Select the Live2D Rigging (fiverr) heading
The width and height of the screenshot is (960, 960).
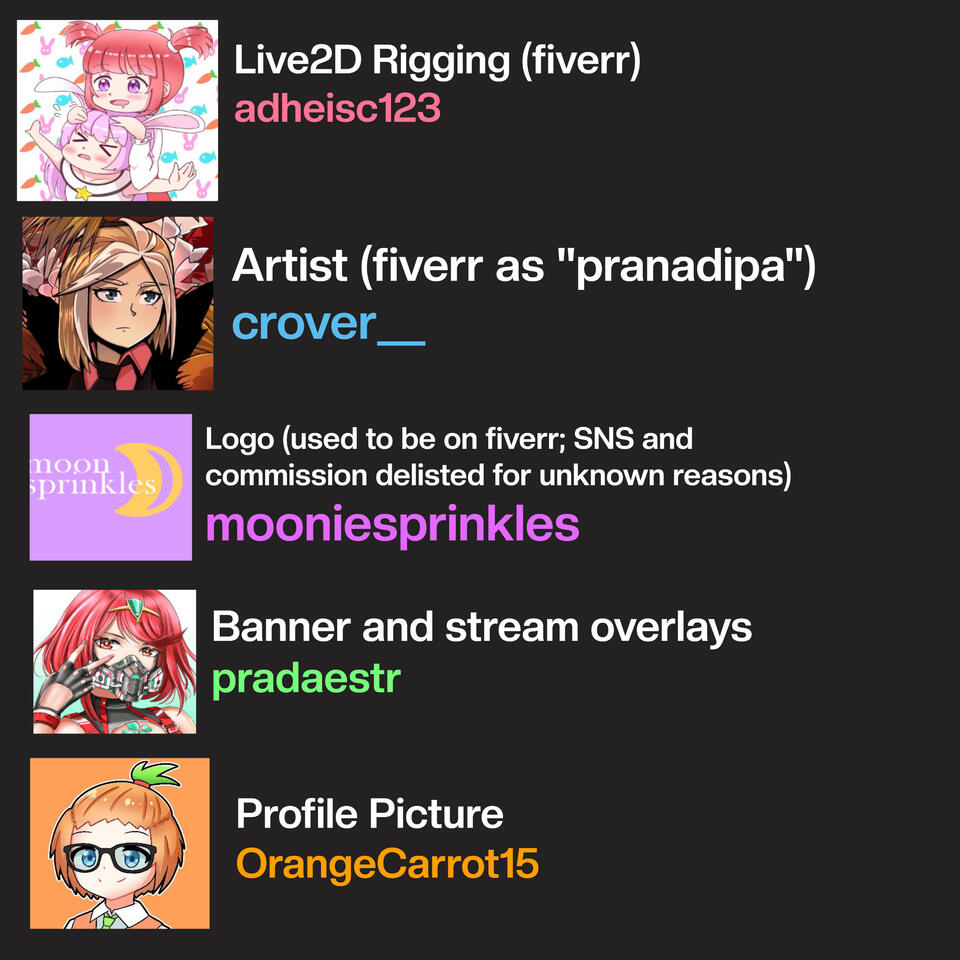click(437, 61)
